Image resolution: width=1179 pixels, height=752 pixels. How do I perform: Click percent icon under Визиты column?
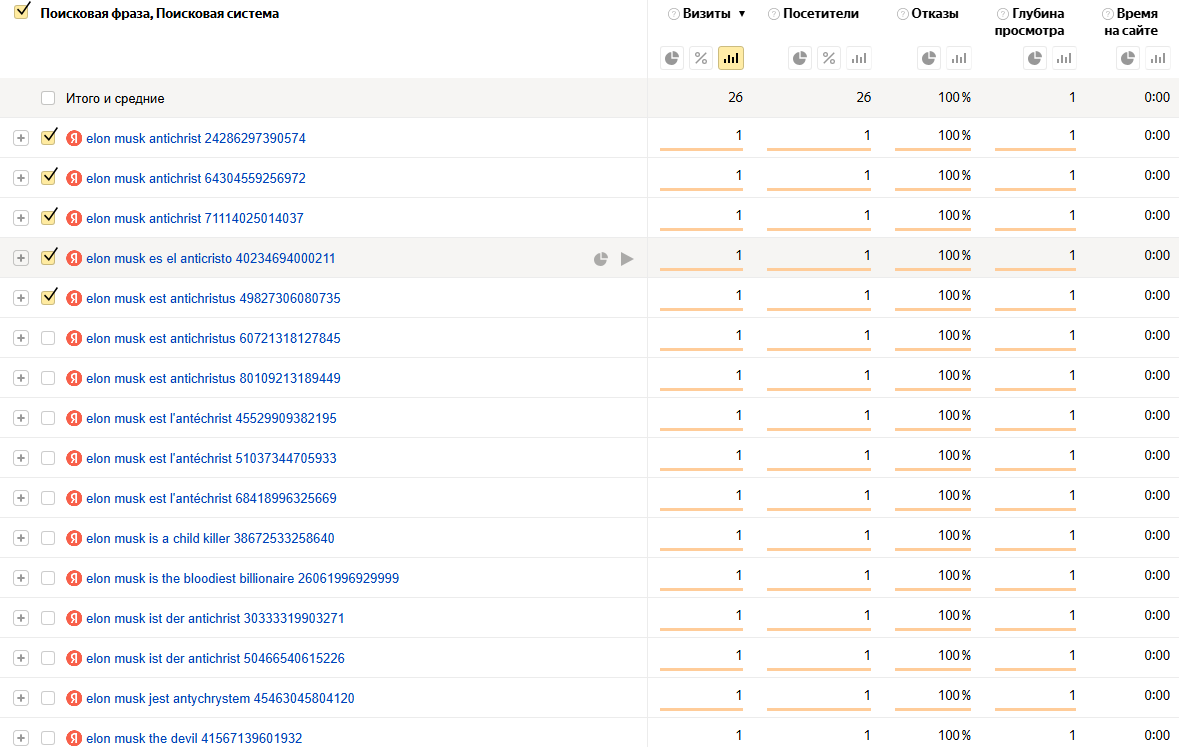point(701,58)
